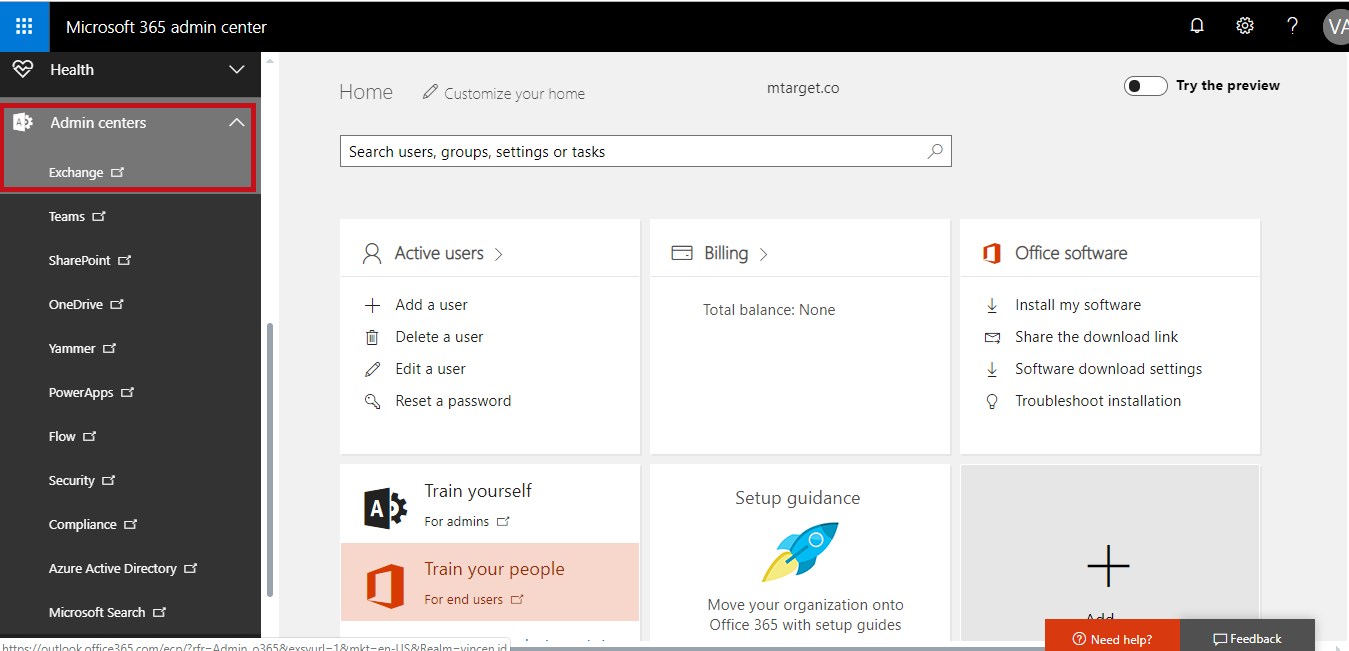
Task: Click the download icon beside Install my software
Action: 992,305
